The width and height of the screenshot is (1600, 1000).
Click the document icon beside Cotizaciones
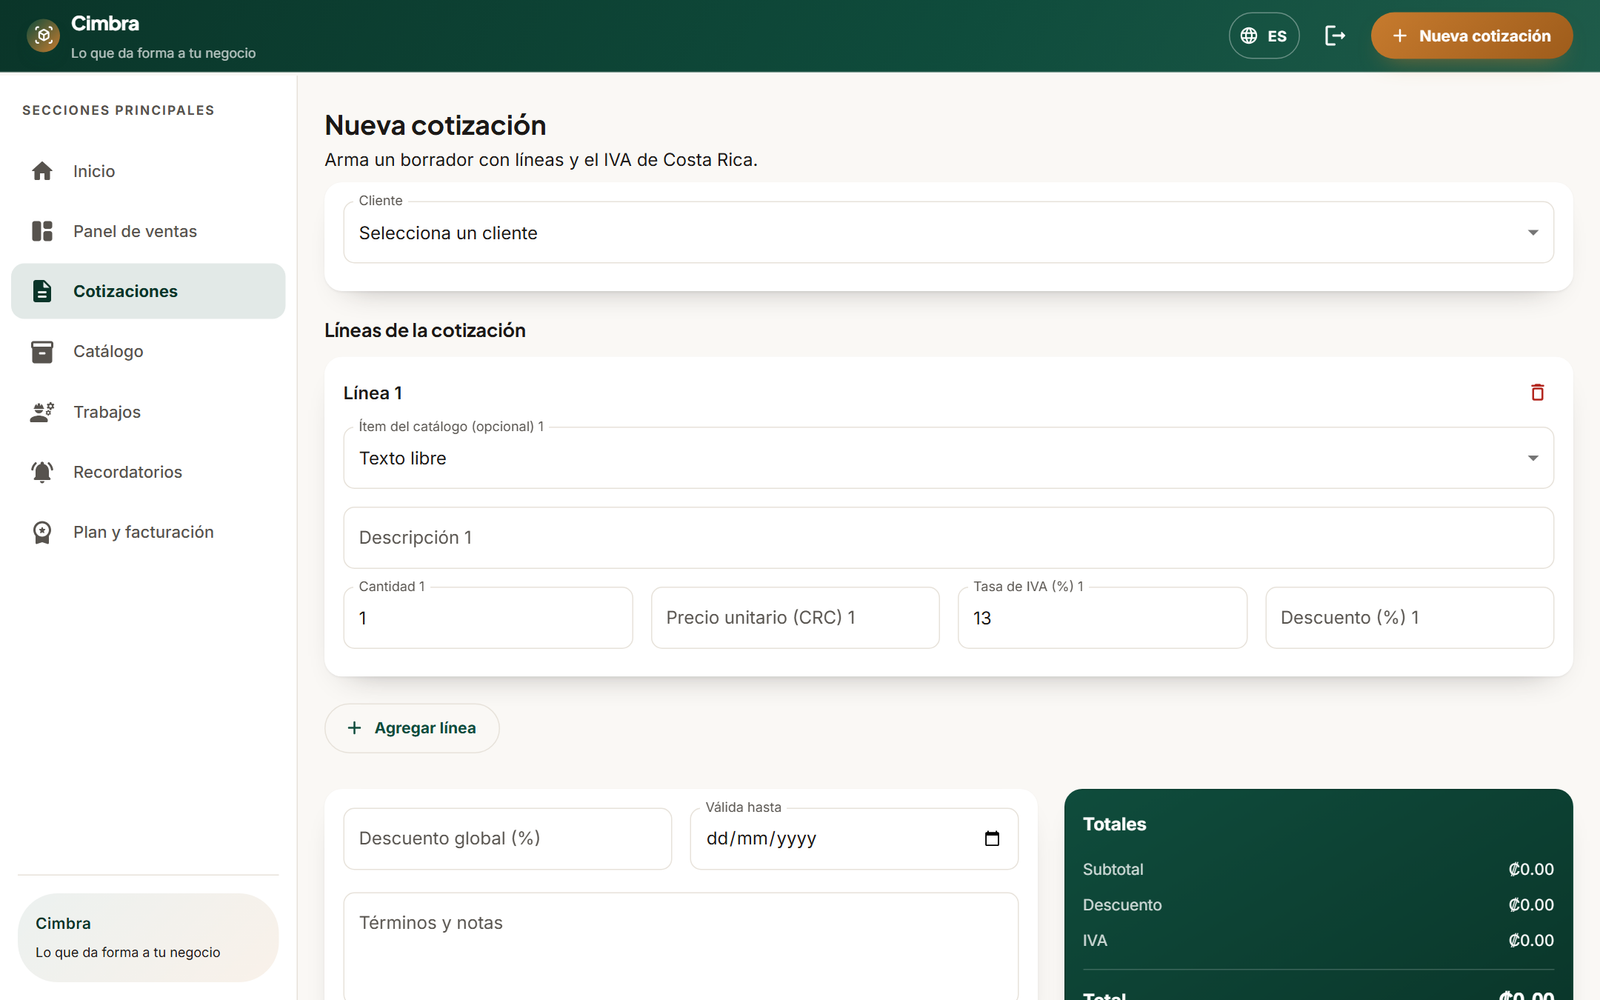pyautogui.click(x=42, y=291)
